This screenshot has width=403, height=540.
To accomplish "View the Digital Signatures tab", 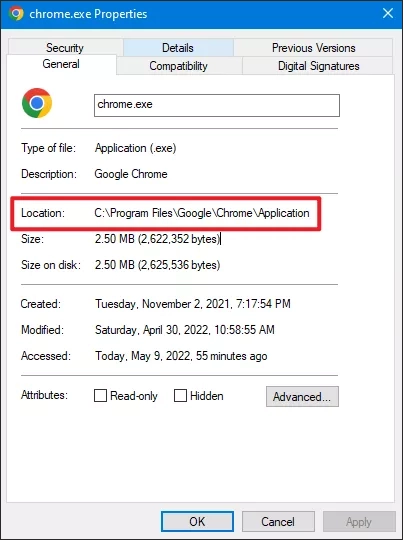I will click(x=319, y=66).
